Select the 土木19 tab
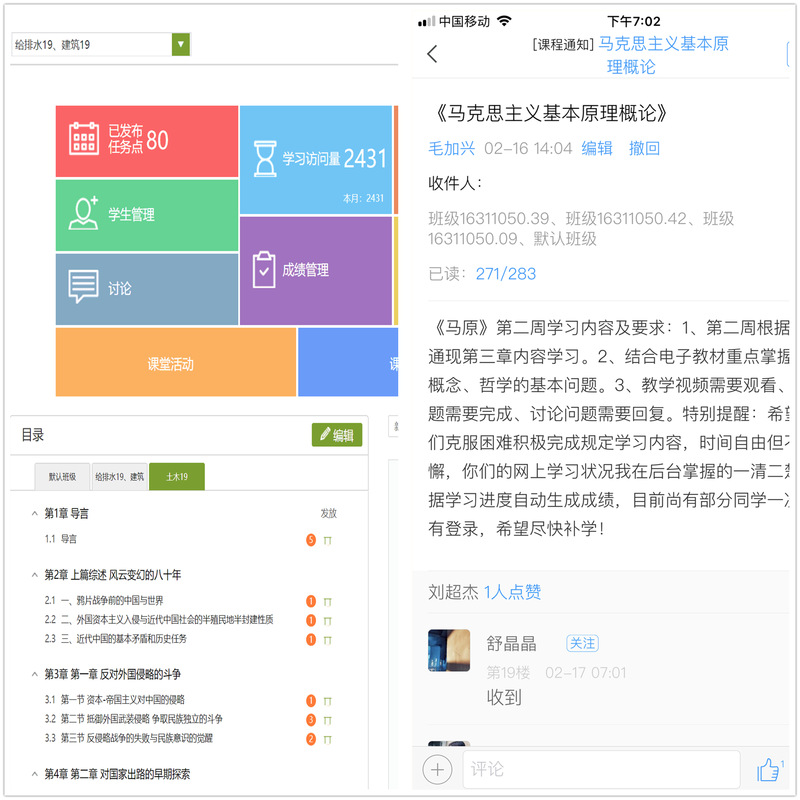 [x=177, y=477]
